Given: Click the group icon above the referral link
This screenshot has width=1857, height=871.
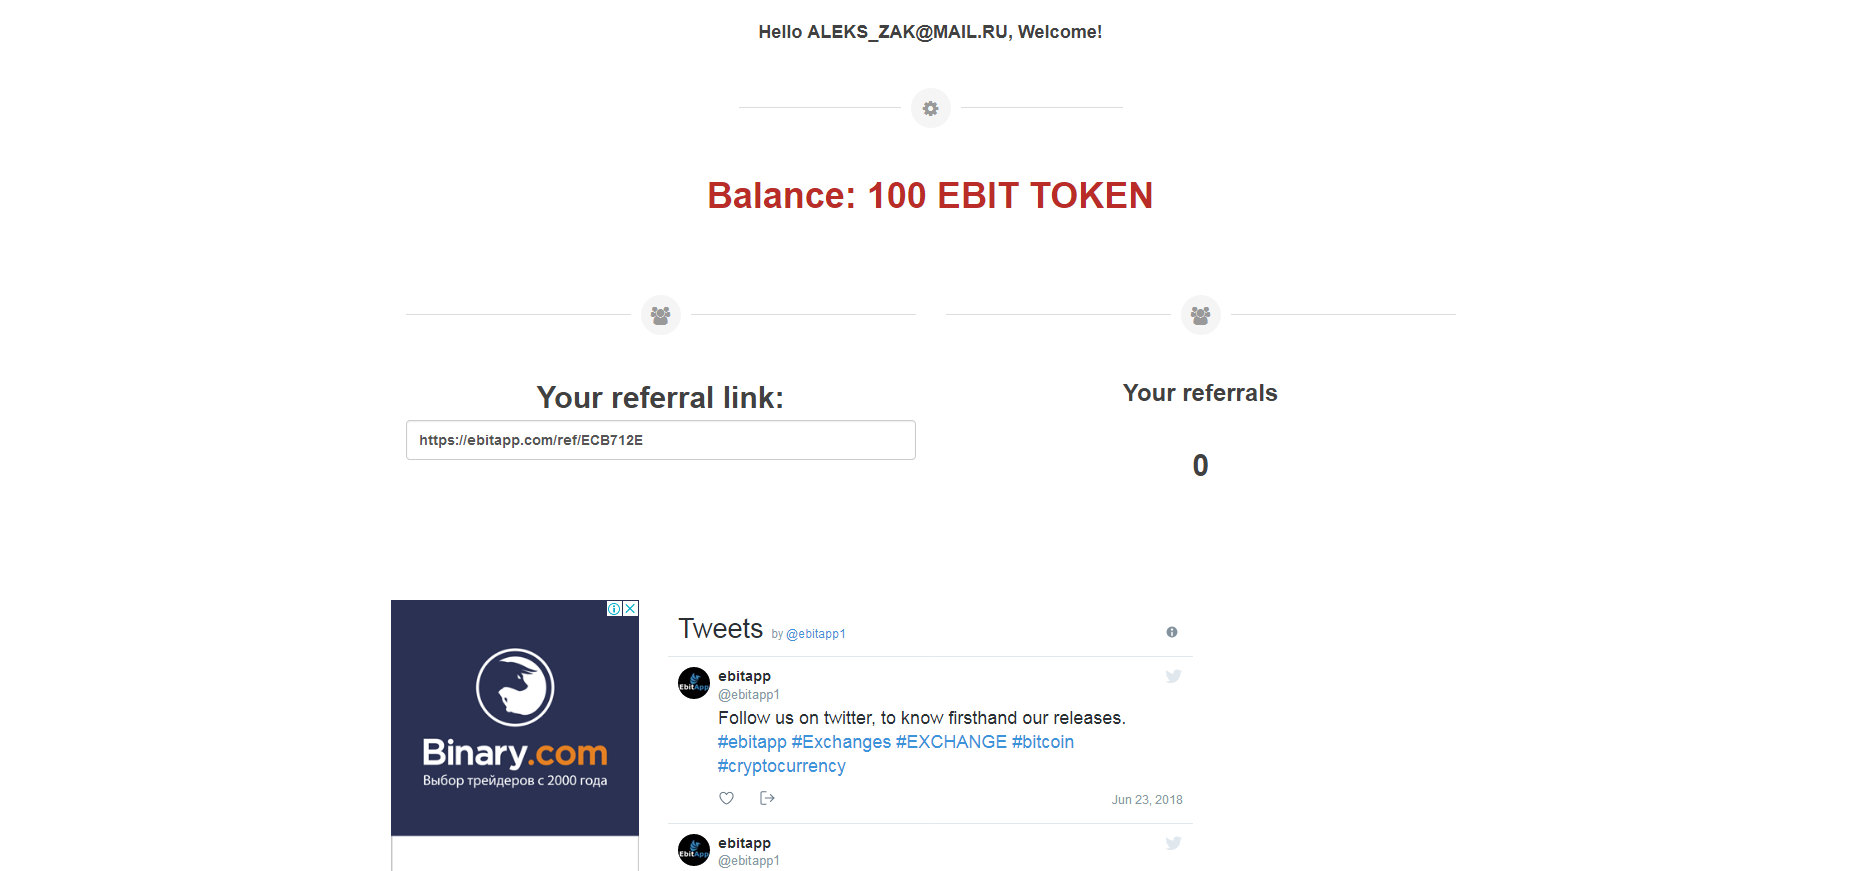Looking at the screenshot, I should pos(660,315).
